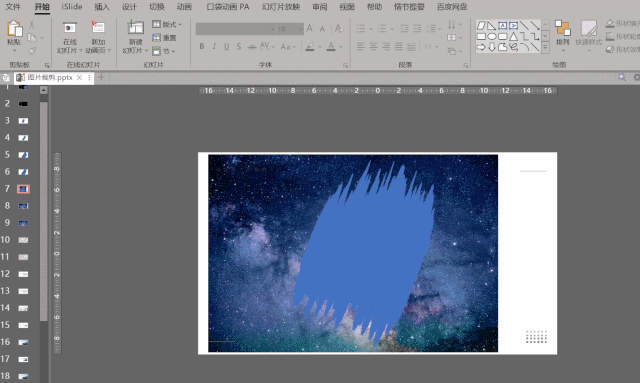The width and height of the screenshot is (640, 383).
Task: Close the 图片裁剪.pptx document tab
Action: 79,77
